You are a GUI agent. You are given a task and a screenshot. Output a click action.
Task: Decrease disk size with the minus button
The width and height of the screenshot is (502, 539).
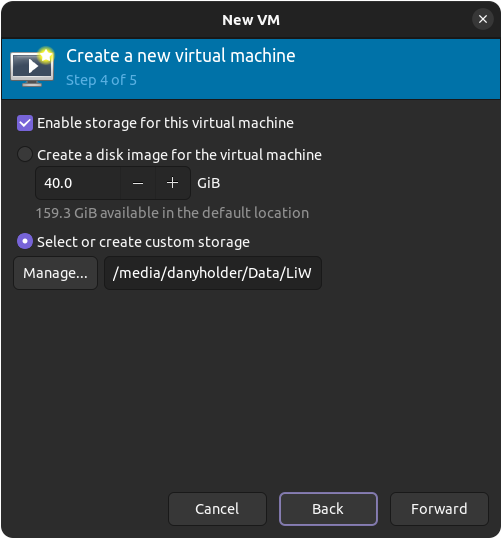(x=138, y=183)
